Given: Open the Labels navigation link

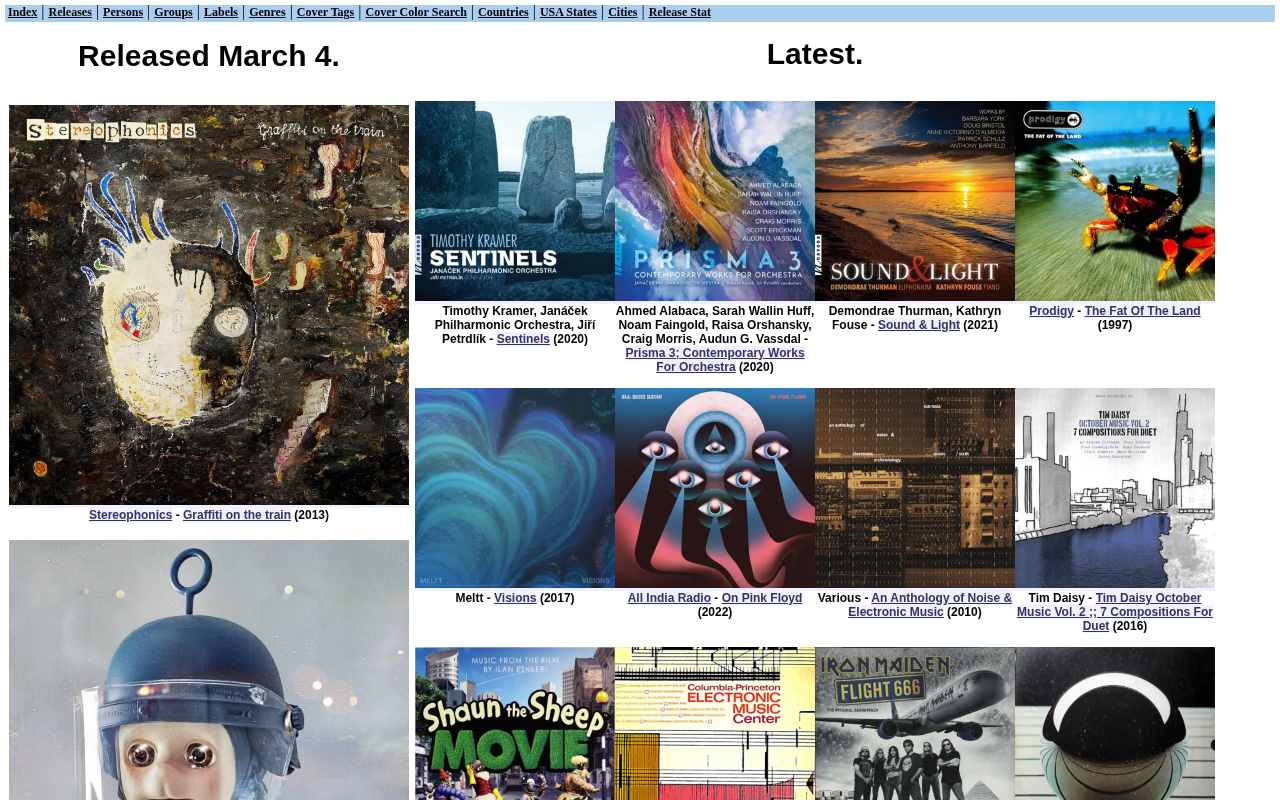Looking at the screenshot, I should click(221, 12).
